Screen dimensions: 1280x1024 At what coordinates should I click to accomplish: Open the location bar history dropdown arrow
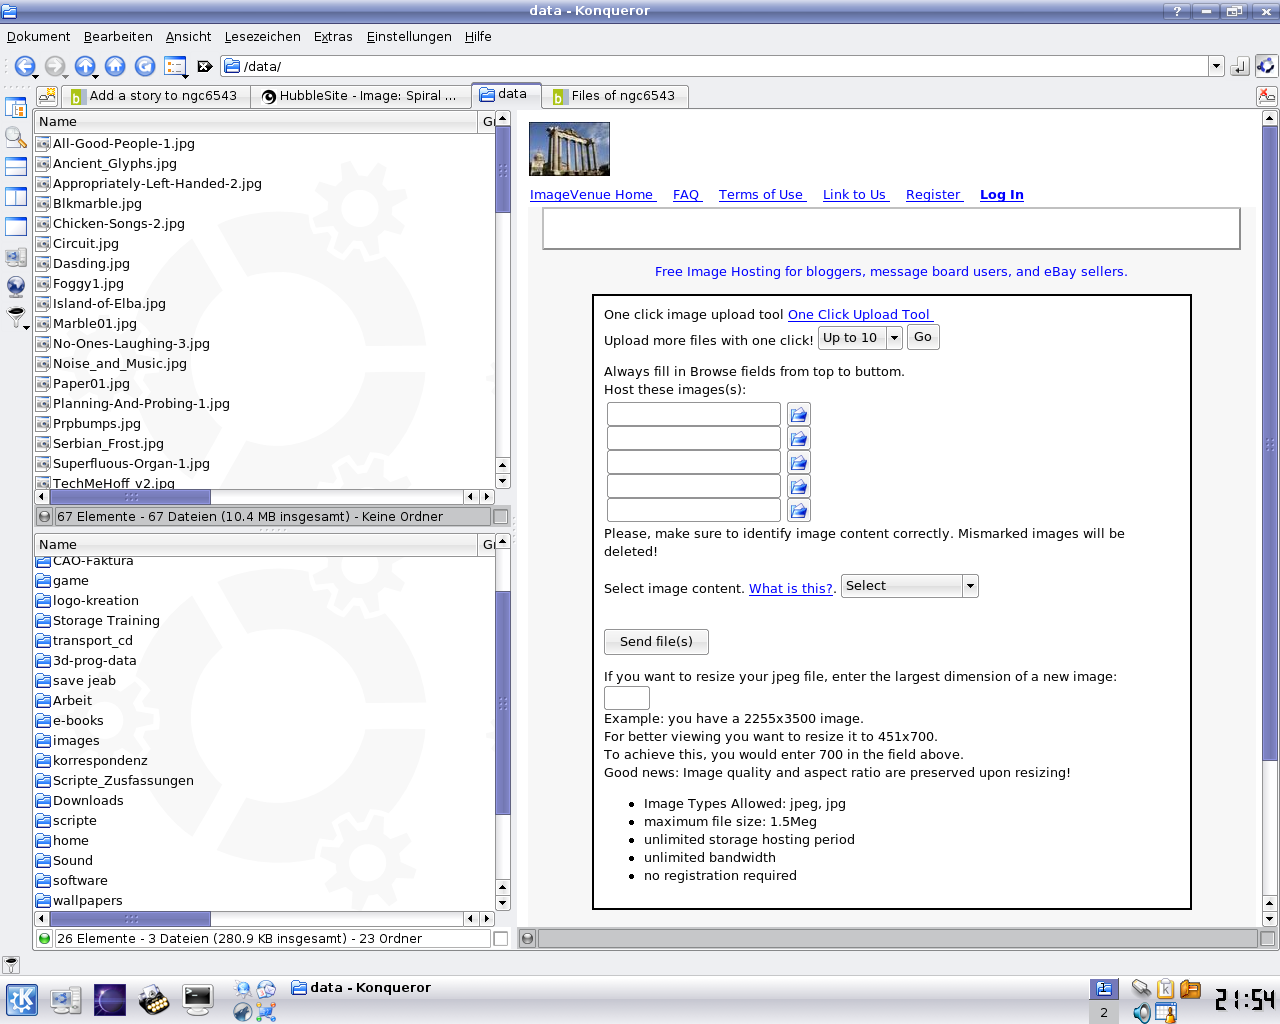pos(1216,66)
